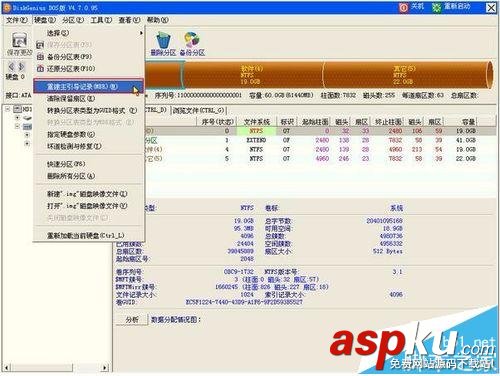Click right arrow of tree horizontal scrollbar
The image size is (500, 376).
pyautogui.click(x=105, y=367)
